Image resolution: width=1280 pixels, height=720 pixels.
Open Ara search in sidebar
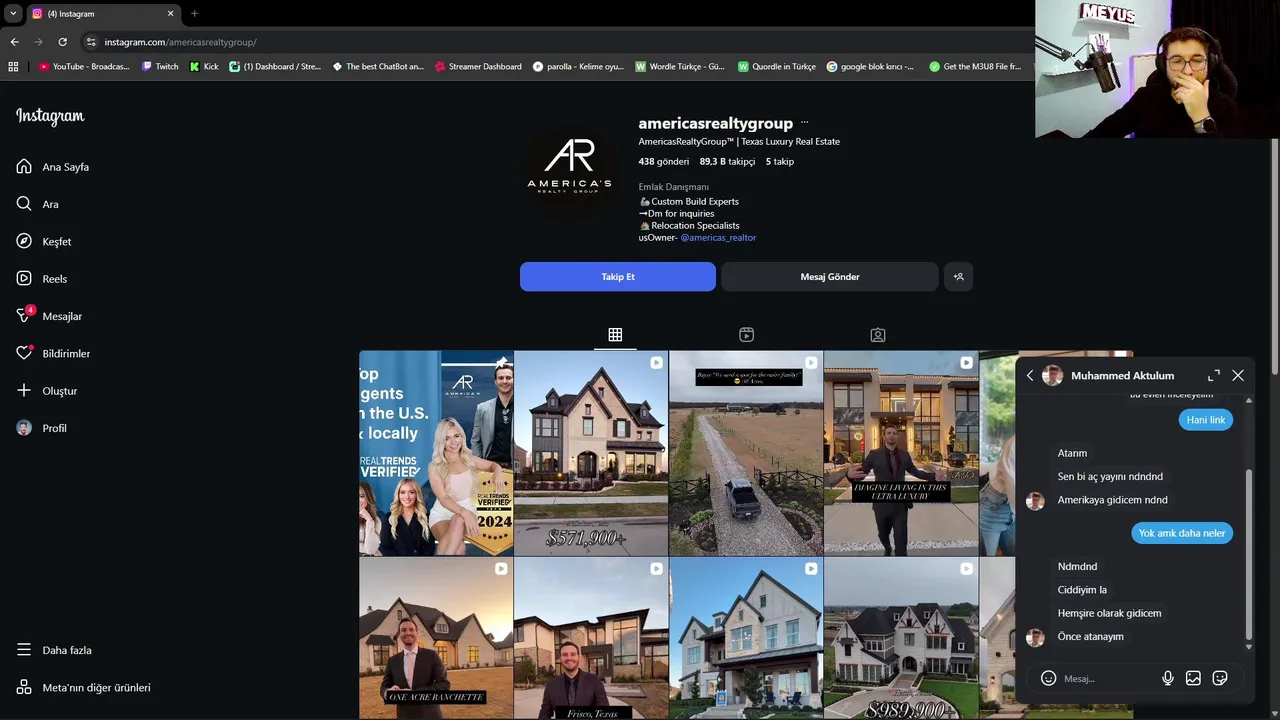click(x=38, y=204)
